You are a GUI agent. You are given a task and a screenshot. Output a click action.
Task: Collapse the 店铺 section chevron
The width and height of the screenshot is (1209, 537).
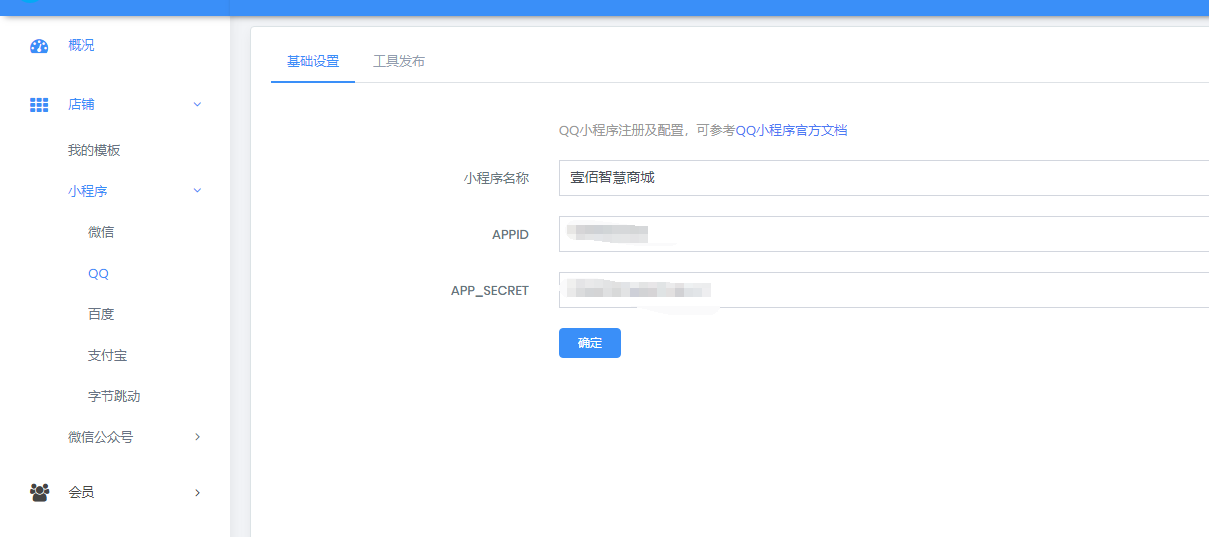[x=197, y=105]
